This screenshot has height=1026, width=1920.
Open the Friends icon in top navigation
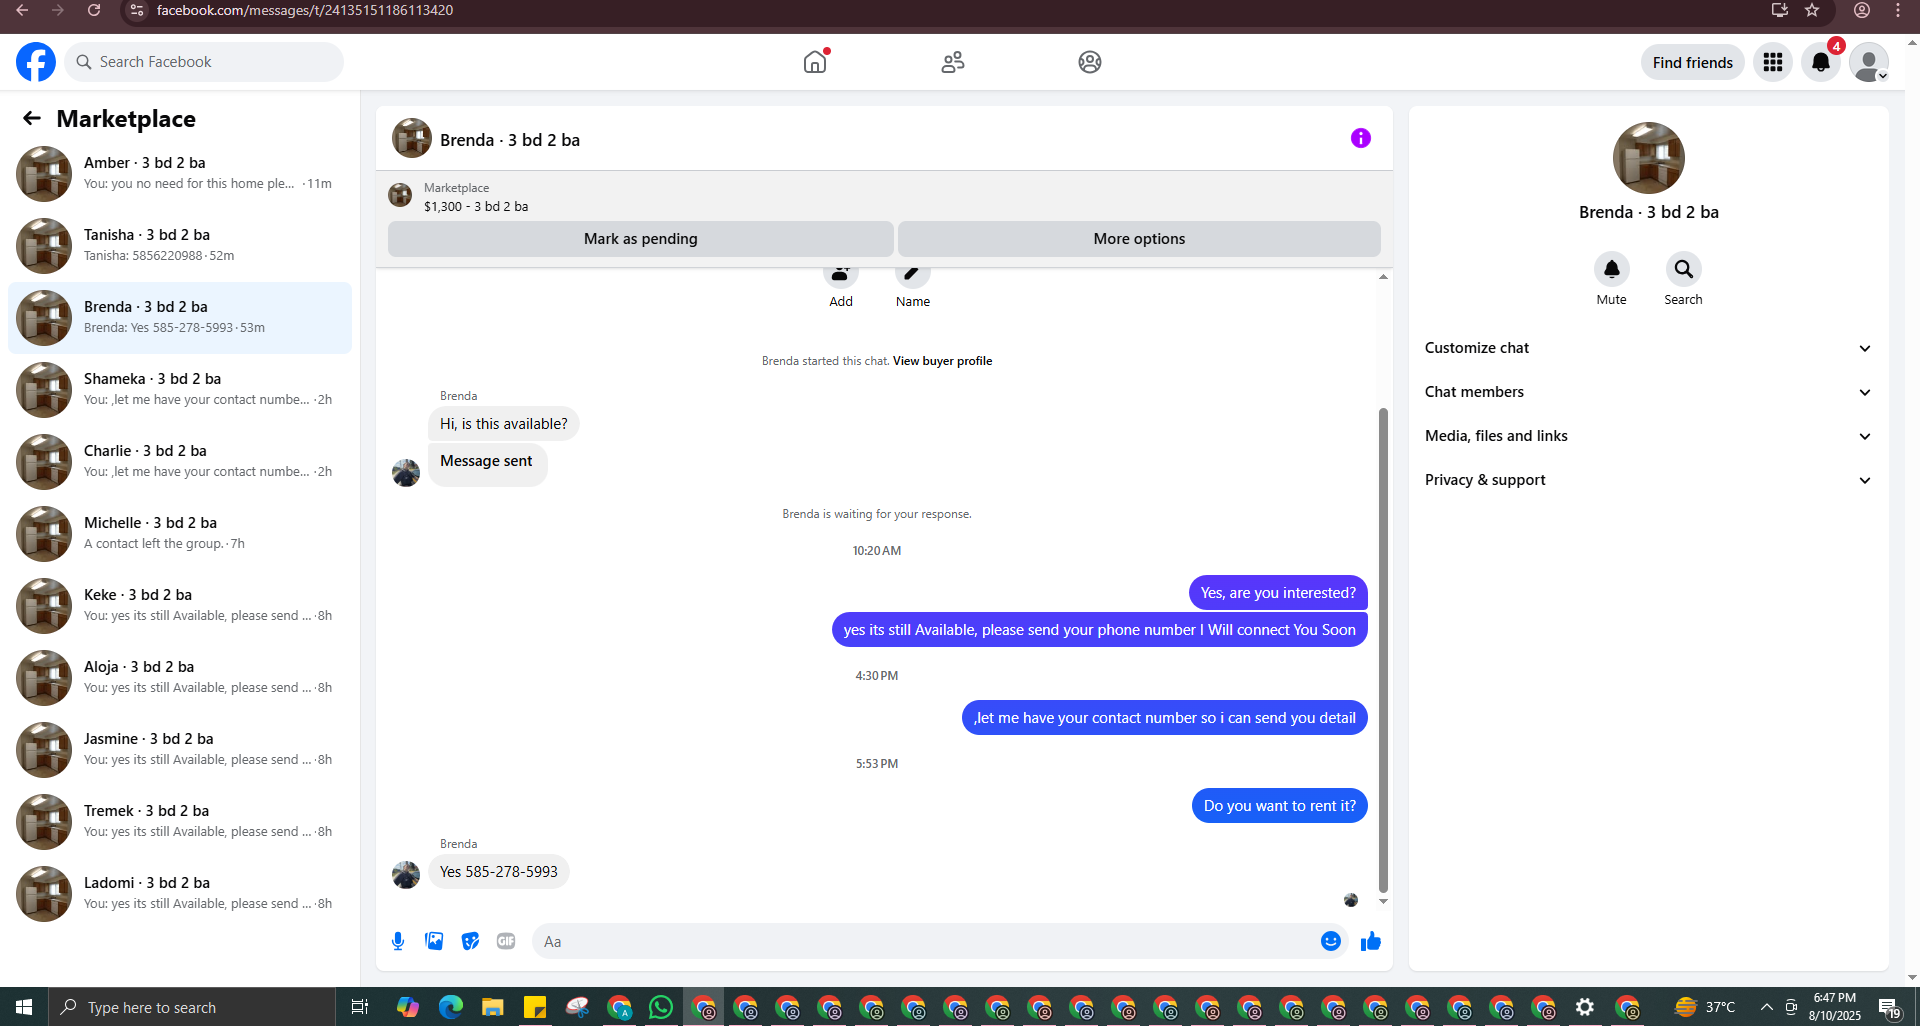pos(953,62)
